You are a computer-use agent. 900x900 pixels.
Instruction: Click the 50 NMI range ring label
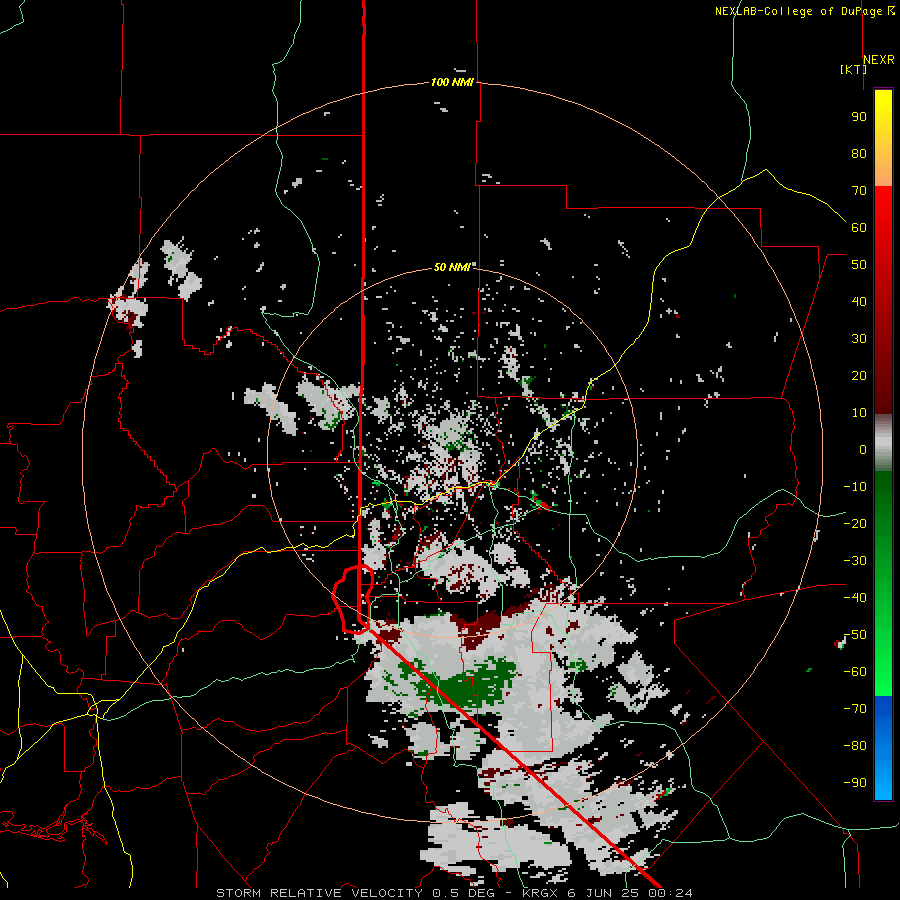[x=452, y=267]
